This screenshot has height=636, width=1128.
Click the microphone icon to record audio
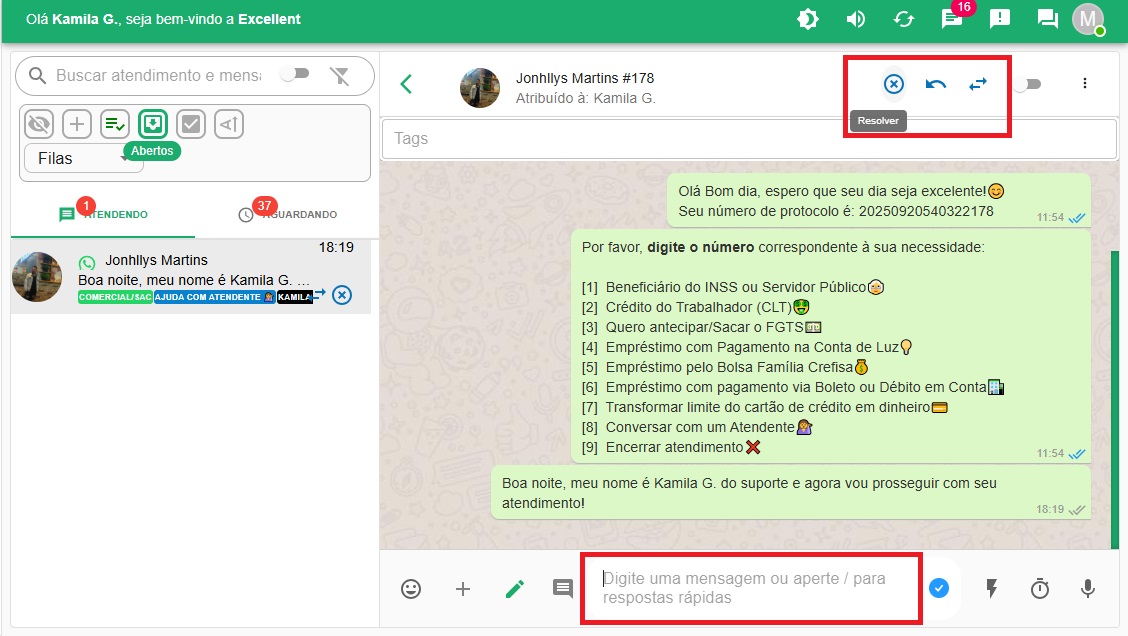[1088, 589]
